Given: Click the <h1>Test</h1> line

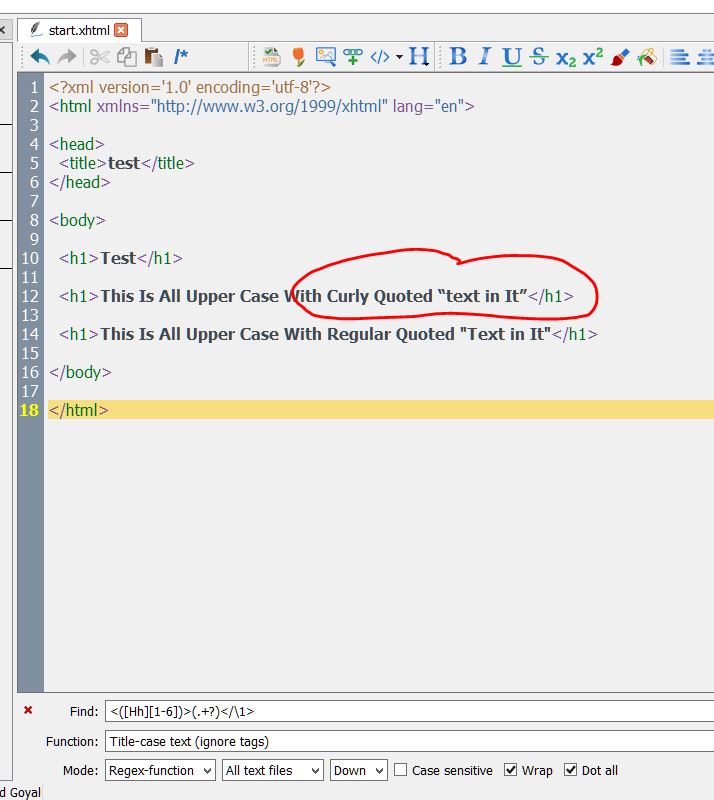Looking at the screenshot, I should coord(120,258).
